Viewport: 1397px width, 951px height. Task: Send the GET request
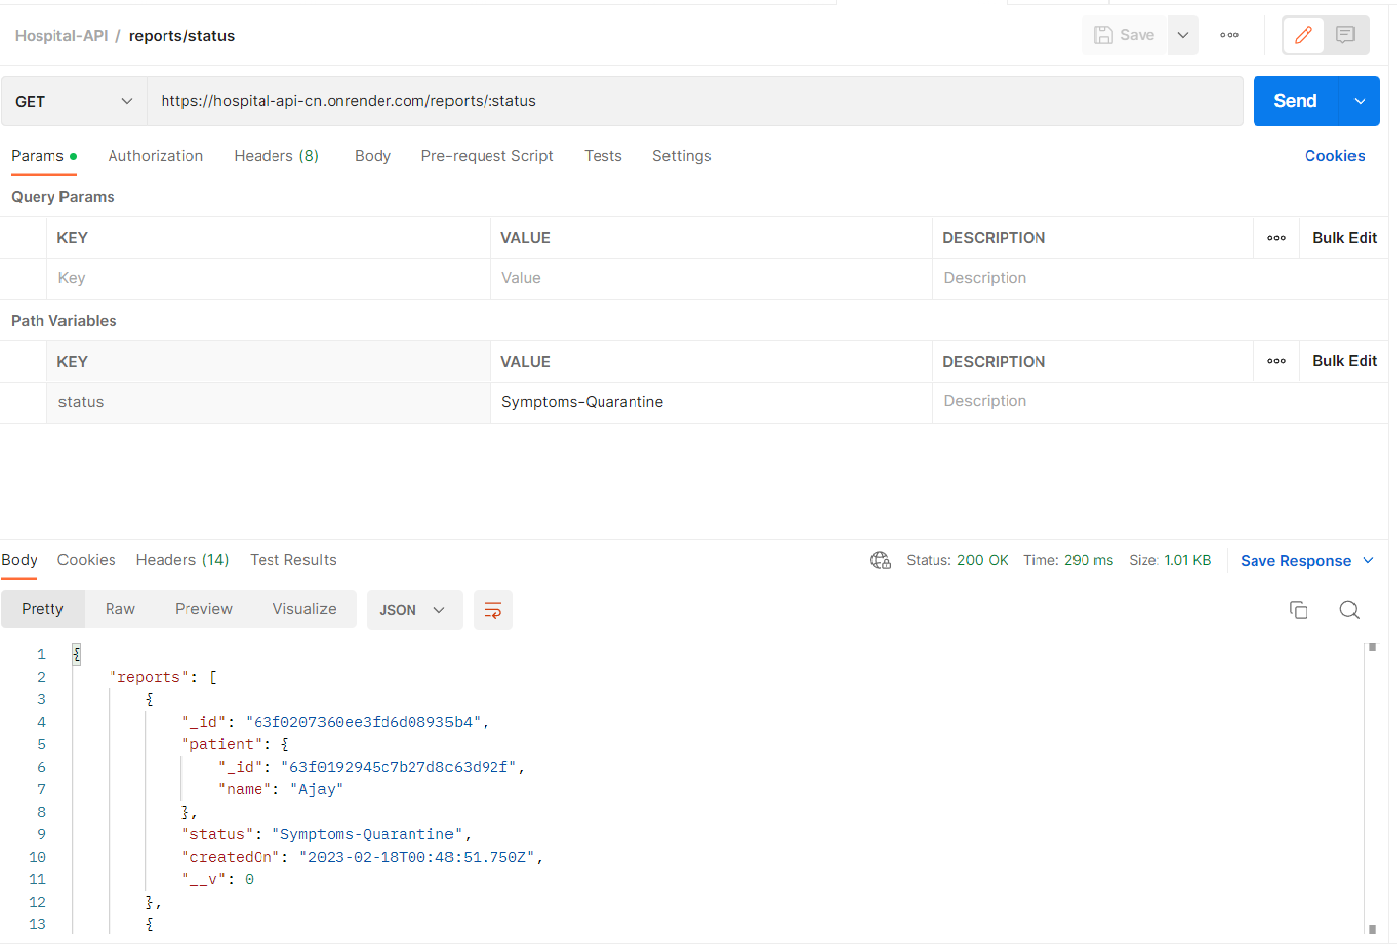pos(1295,101)
